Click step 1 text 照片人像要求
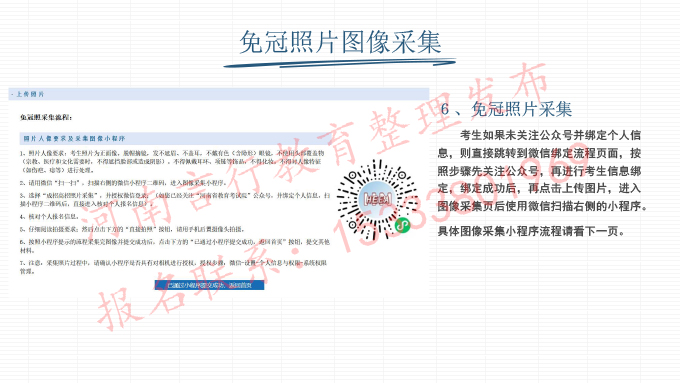This screenshot has width=680, height=383. [172, 161]
